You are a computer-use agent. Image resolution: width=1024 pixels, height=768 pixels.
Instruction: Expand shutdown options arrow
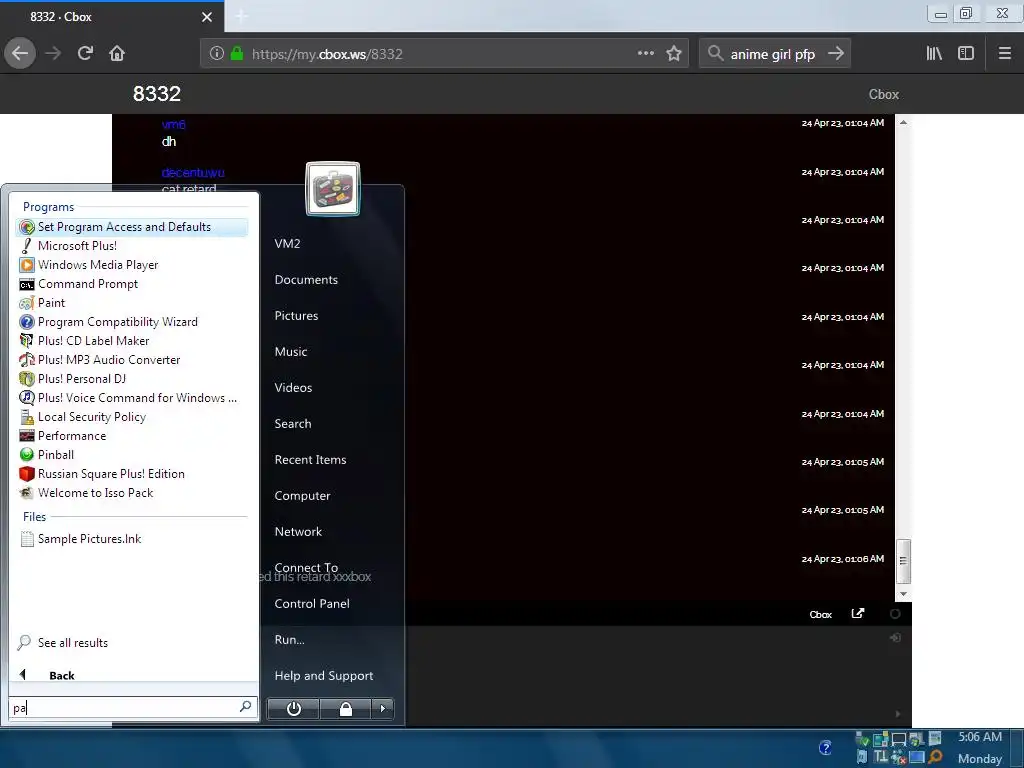click(x=383, y=709)
